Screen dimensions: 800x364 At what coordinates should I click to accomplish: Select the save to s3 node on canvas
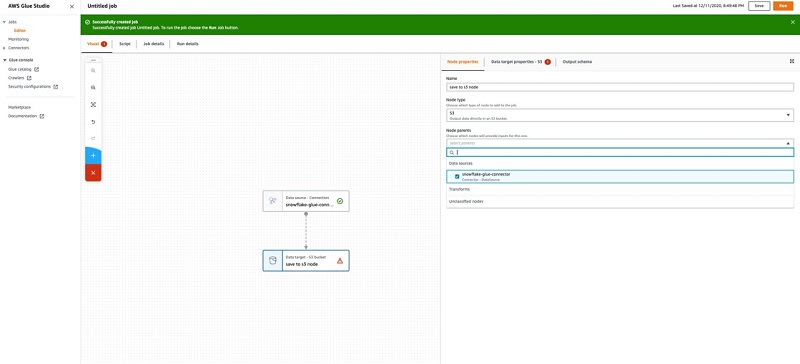tap(306, 261)
